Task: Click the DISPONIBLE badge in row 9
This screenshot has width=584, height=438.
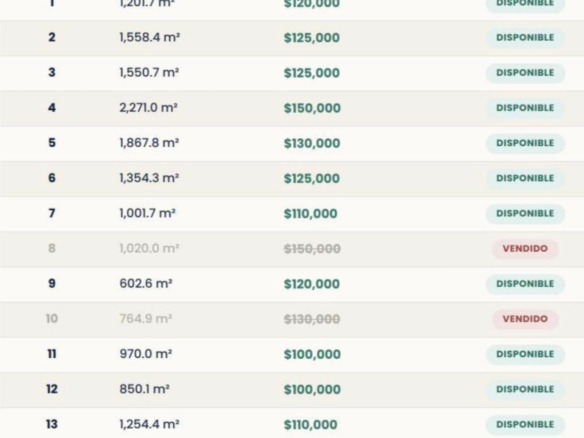Action: (x=525, y=284)
